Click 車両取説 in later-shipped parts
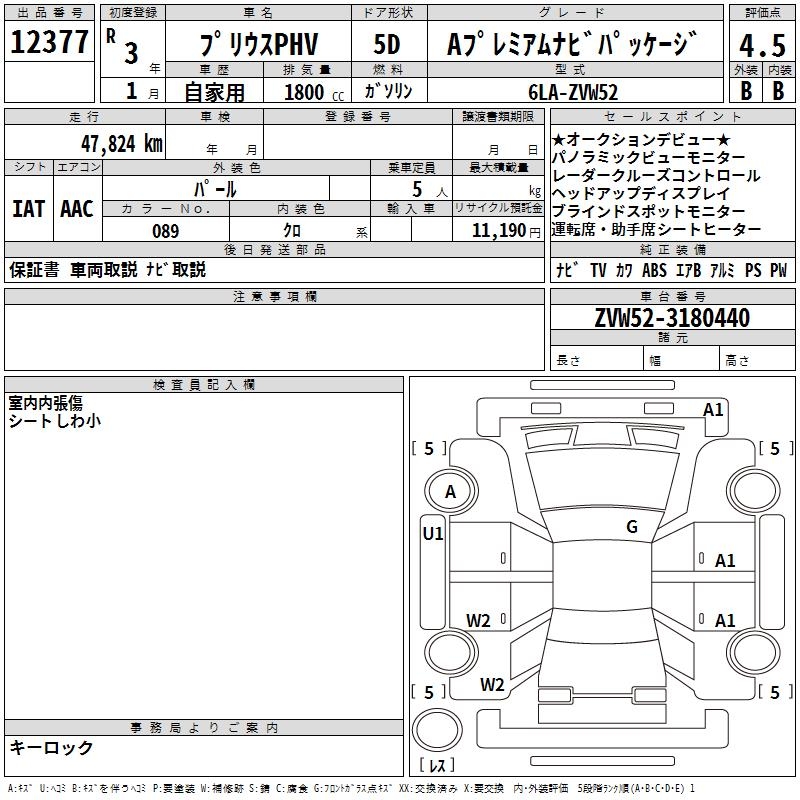Image resolution: width=800 pixels, height=800 pixels. pos(104,269)
